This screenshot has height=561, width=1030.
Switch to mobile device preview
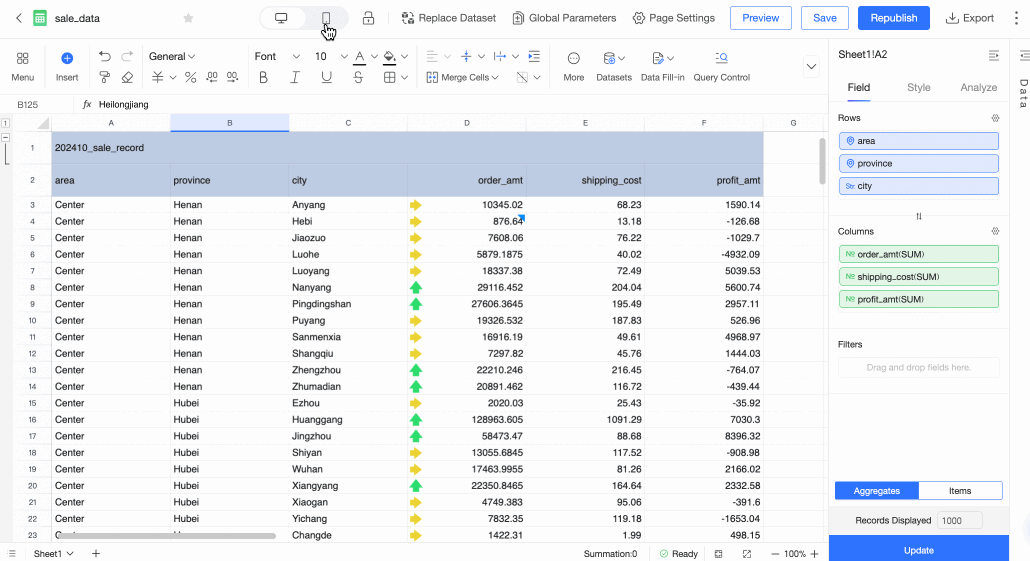pyautogui.click(x=326, y=18)
